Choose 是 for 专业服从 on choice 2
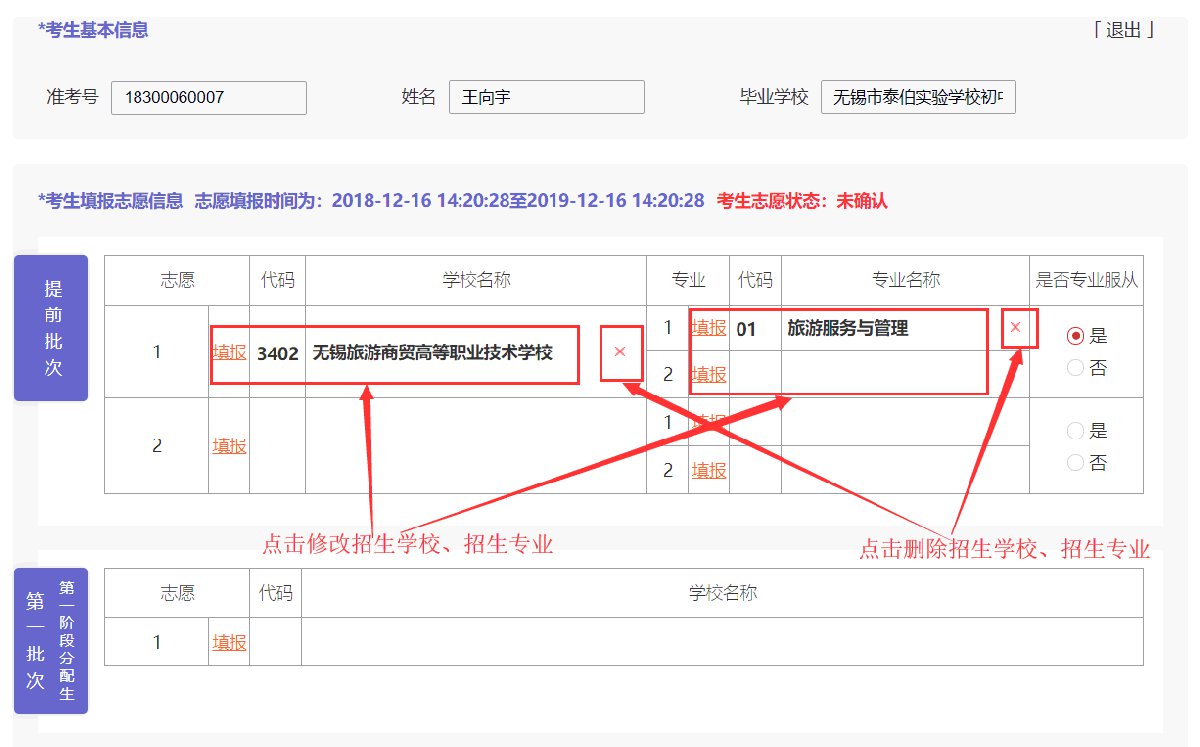Screen dimensions: 1200x747 [1076, 431]
